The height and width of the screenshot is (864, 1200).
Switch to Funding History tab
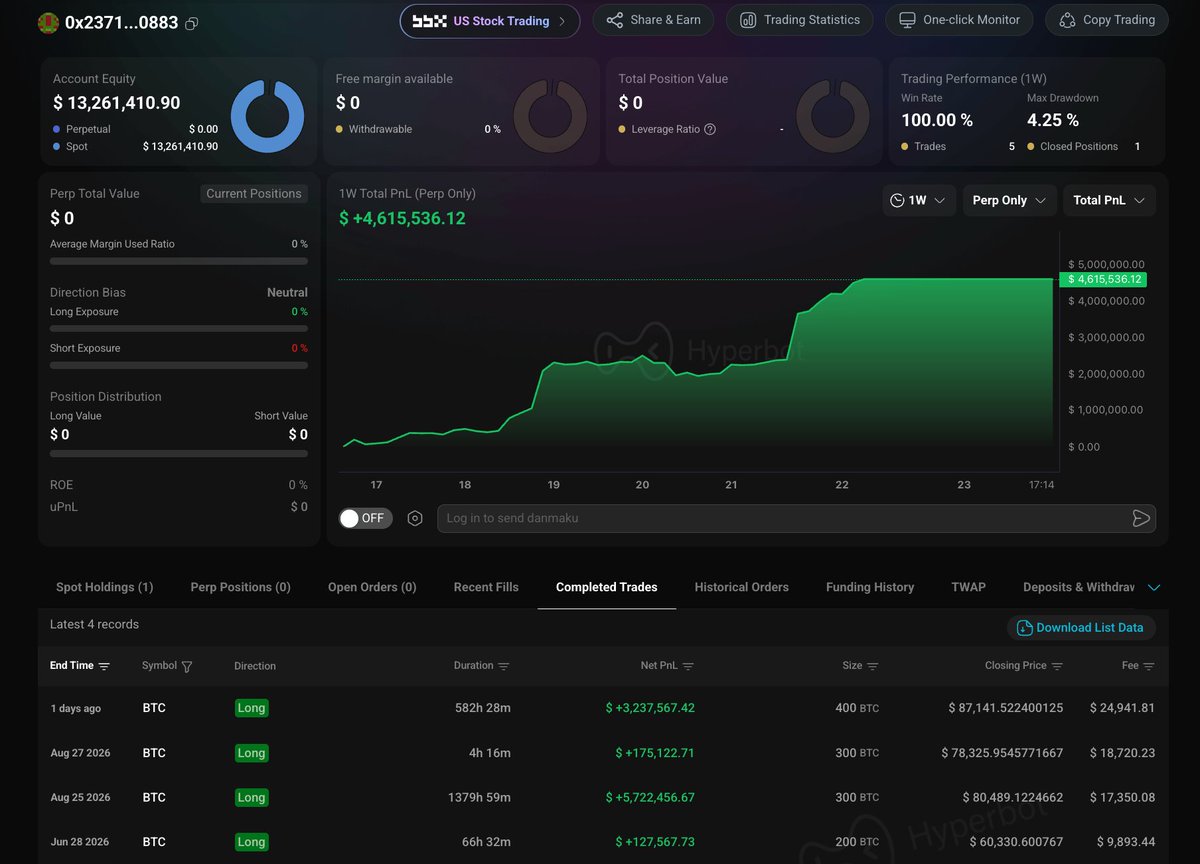click(870, 587)
